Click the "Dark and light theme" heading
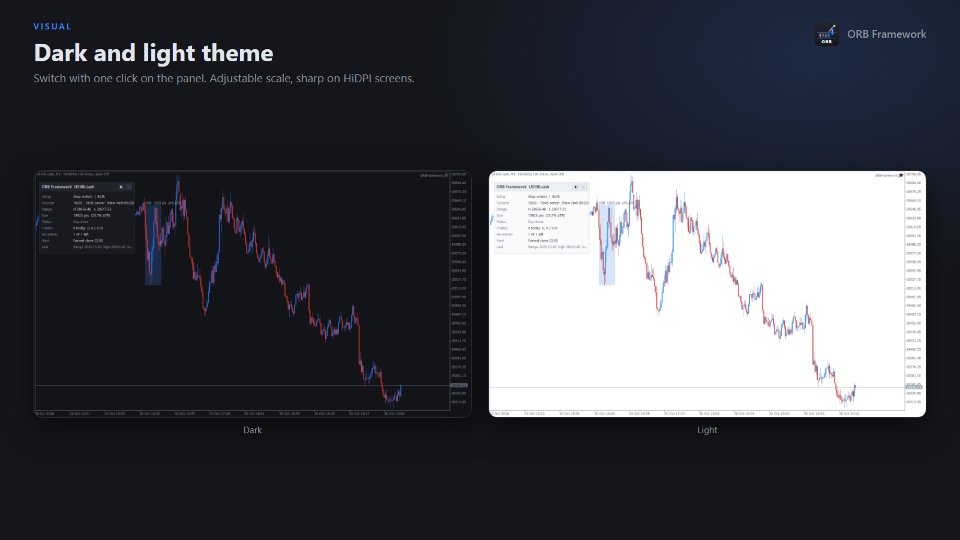 (154, 53)
